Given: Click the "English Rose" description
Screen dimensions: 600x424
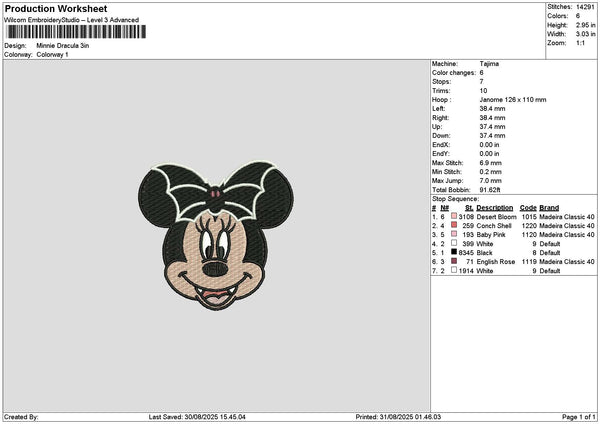Looking at the screenshot, I should pos(496,262).
